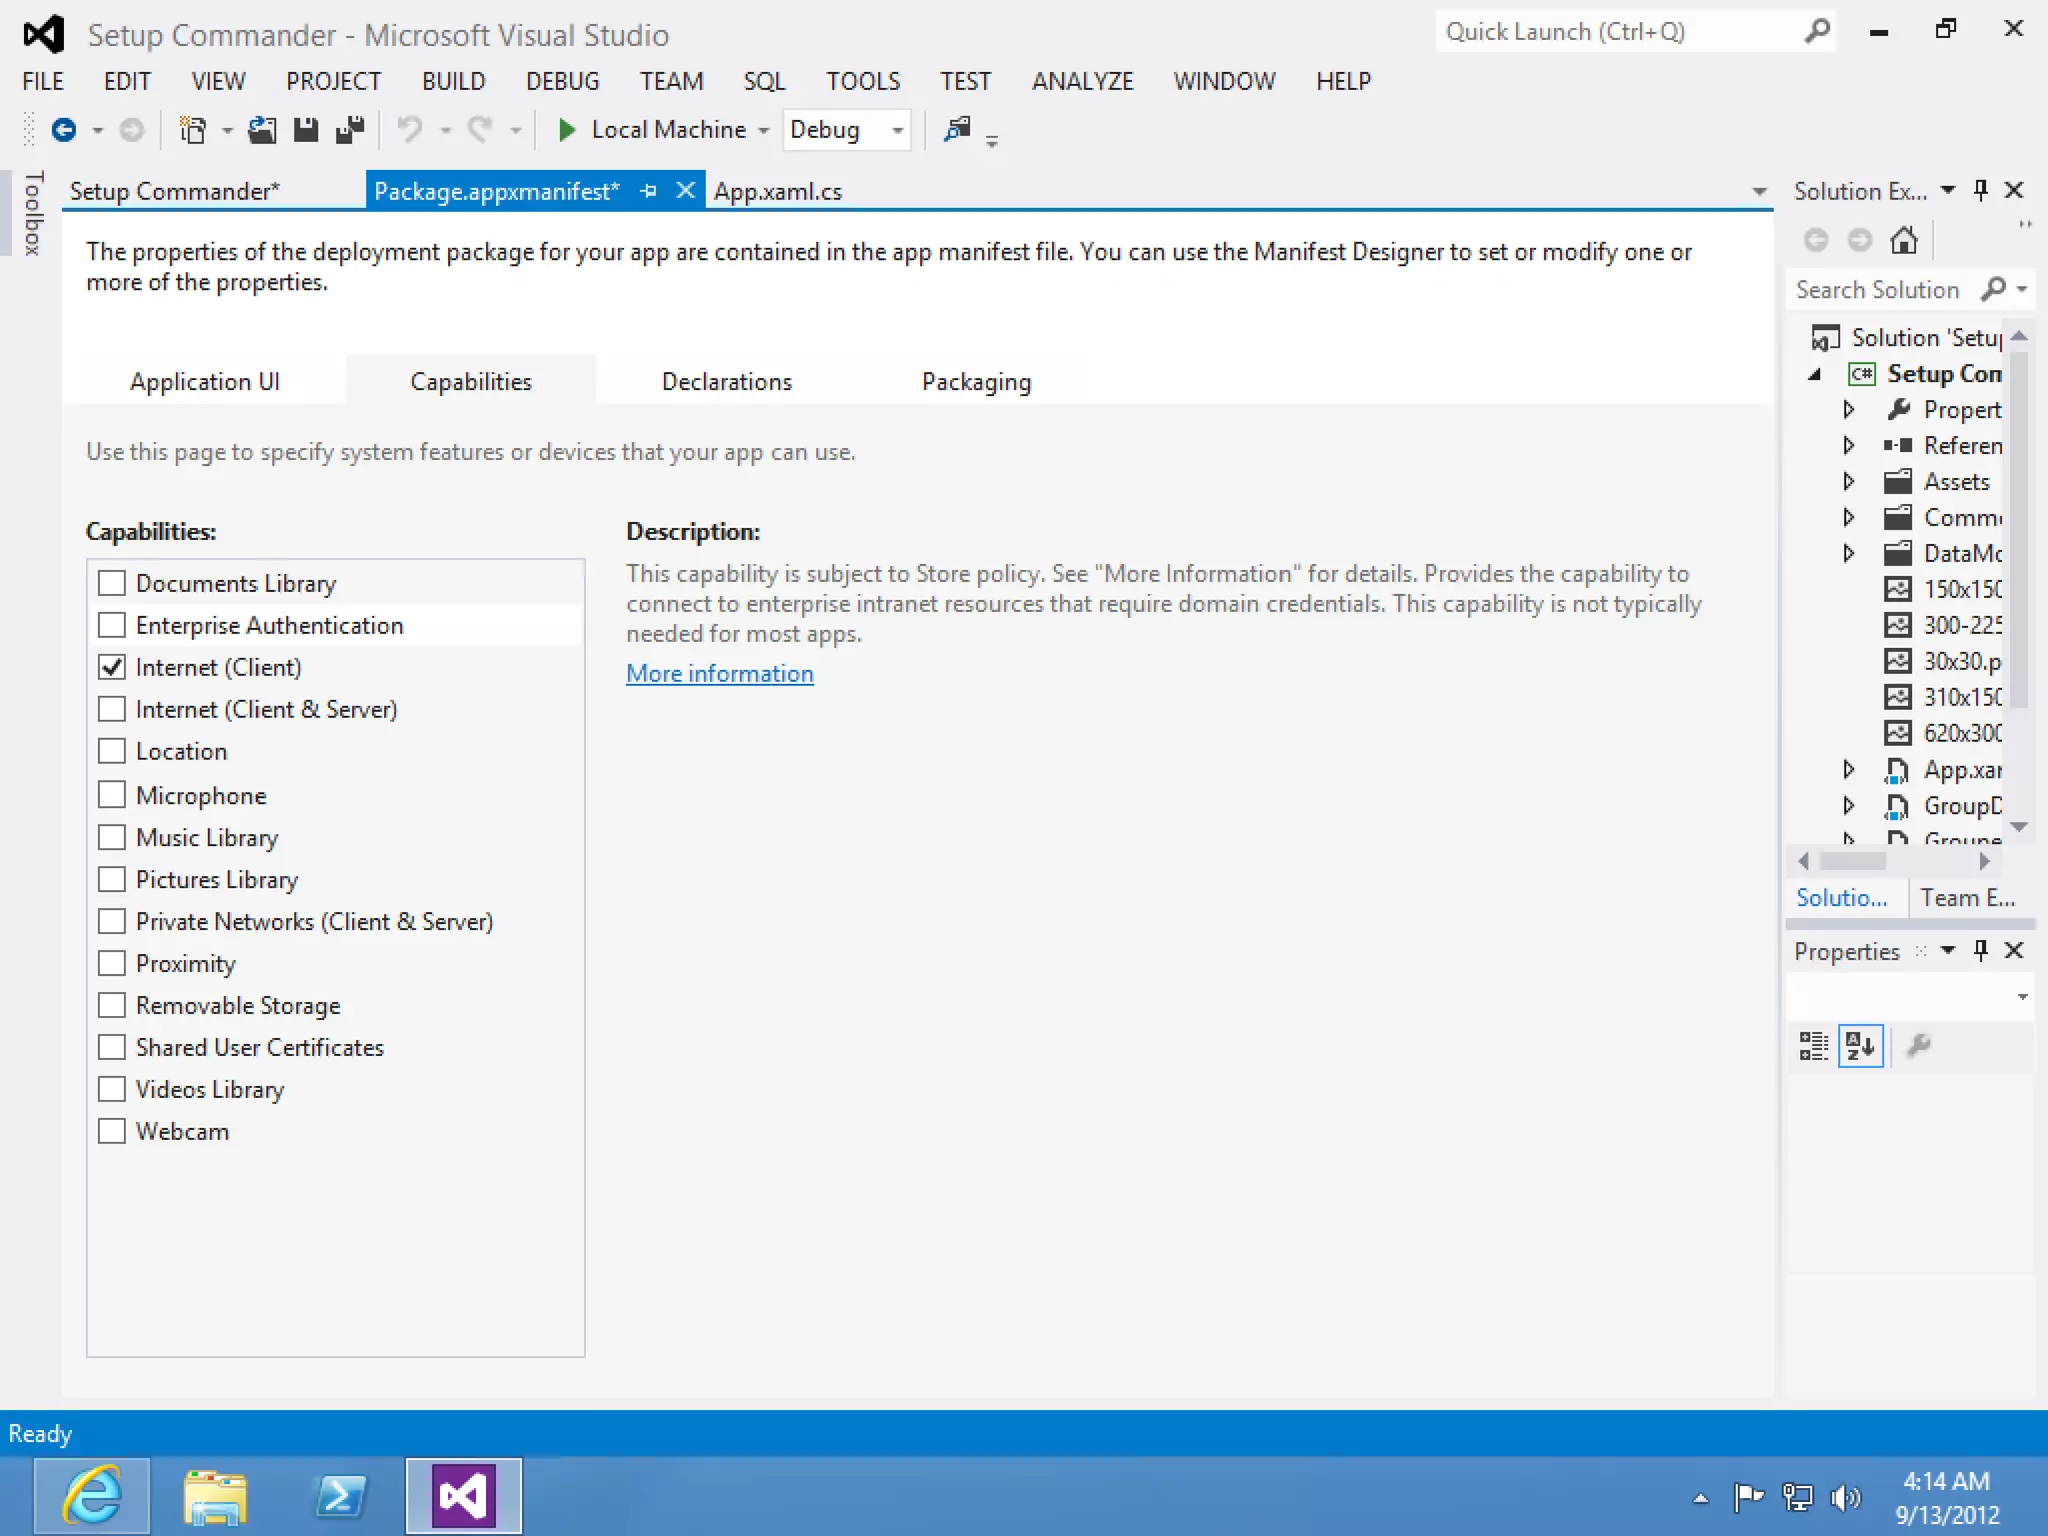Open the Local Machine target dropdown arrow

click(x=763, y=130)
